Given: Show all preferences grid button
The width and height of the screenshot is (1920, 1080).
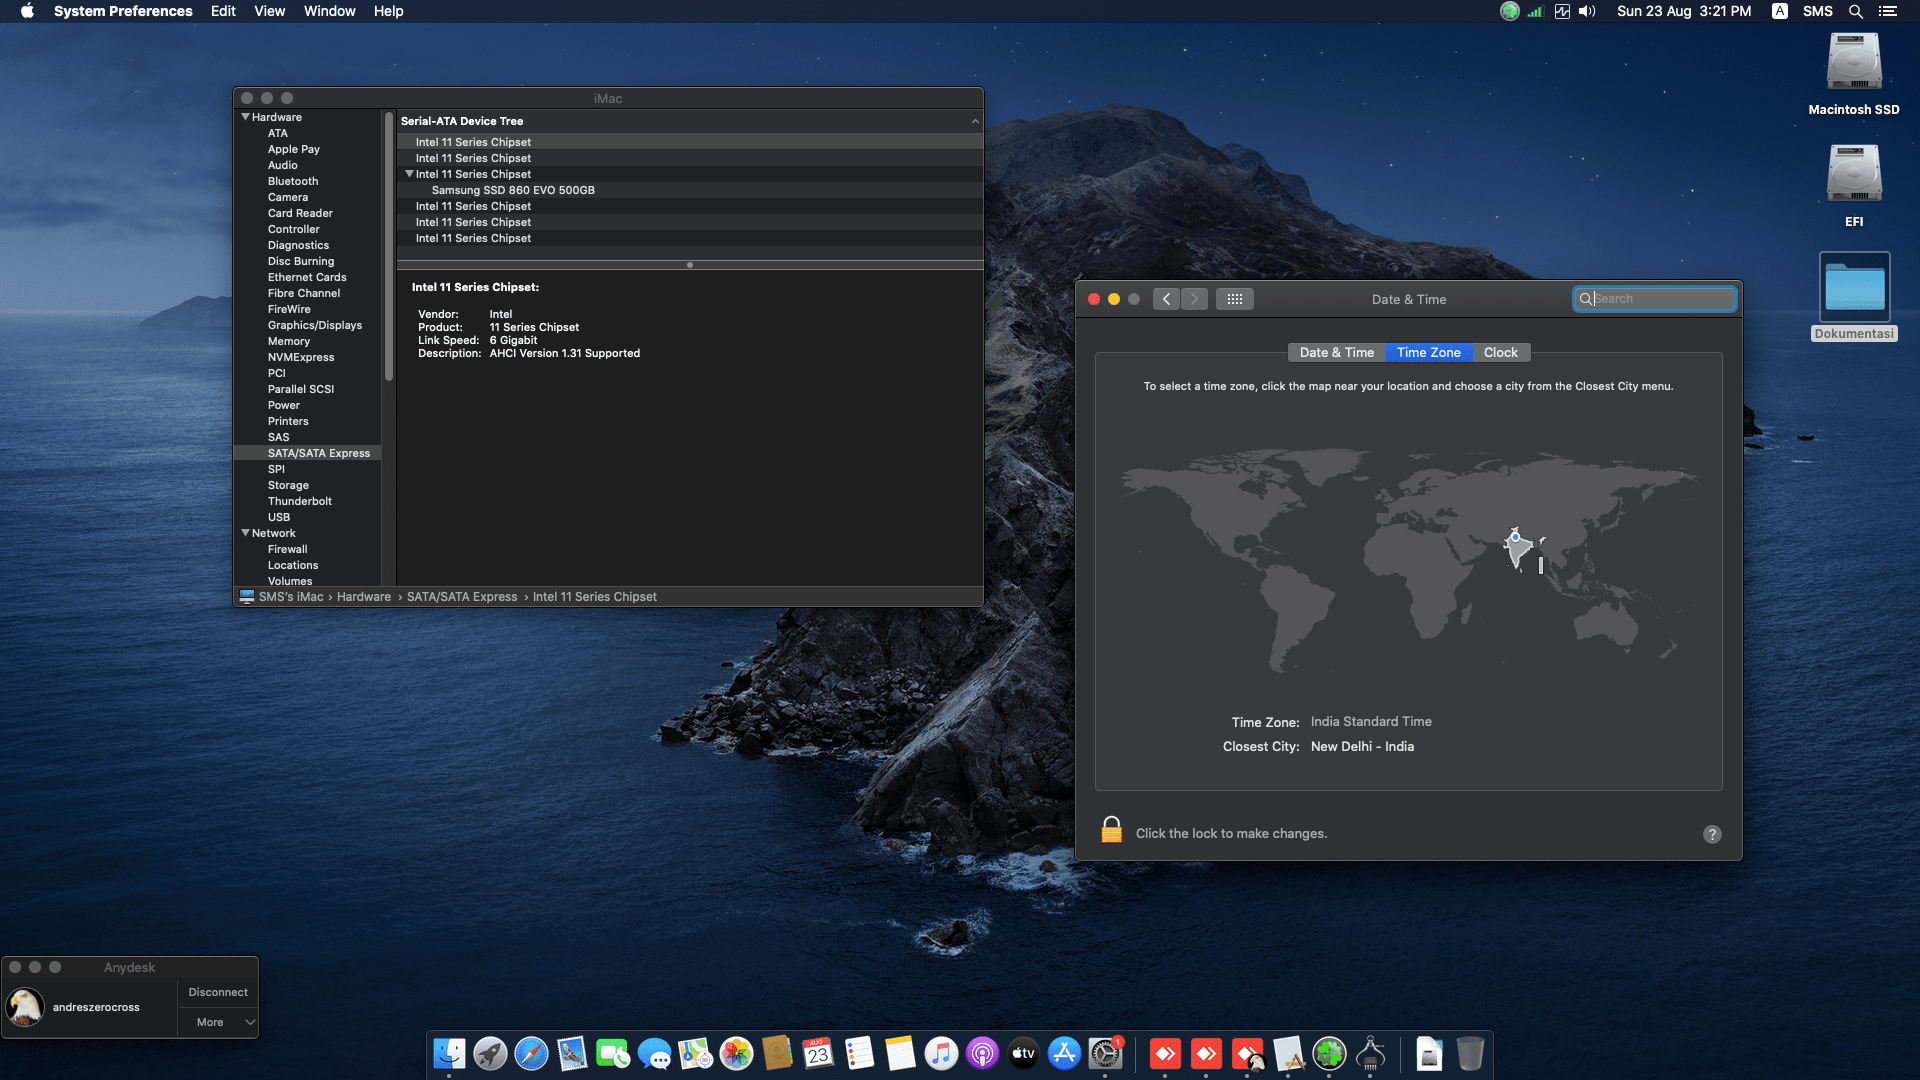Looking at the screenshot, I should pyautogui.click(x=1235, y=299).
